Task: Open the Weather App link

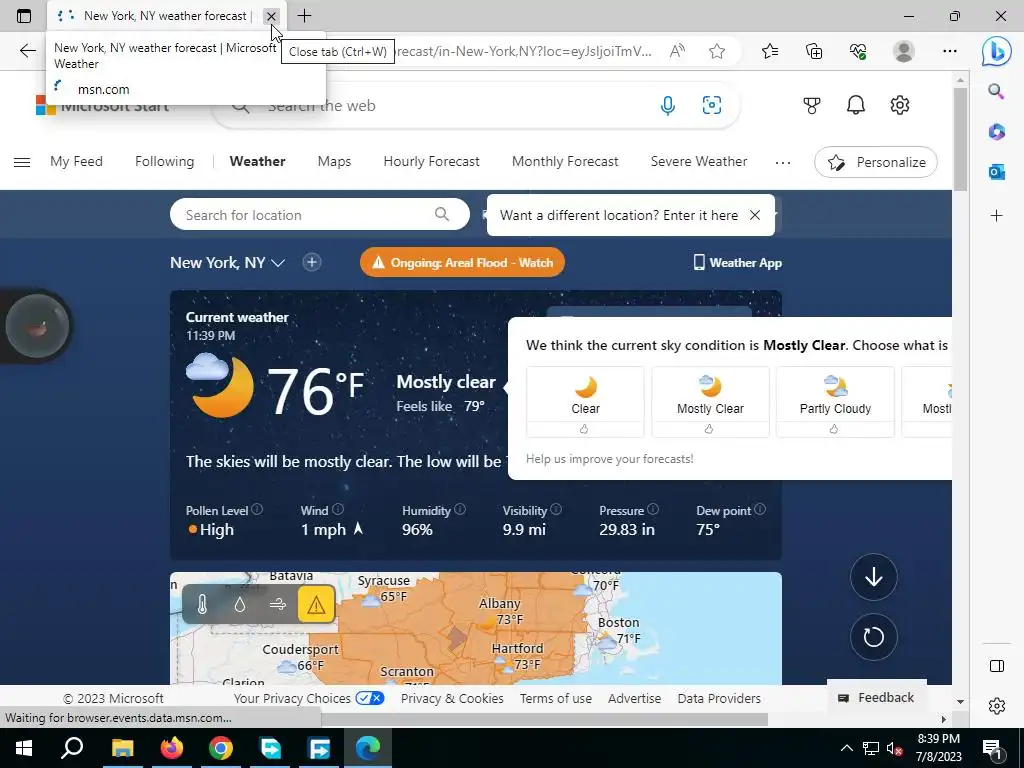Action: 737,263
